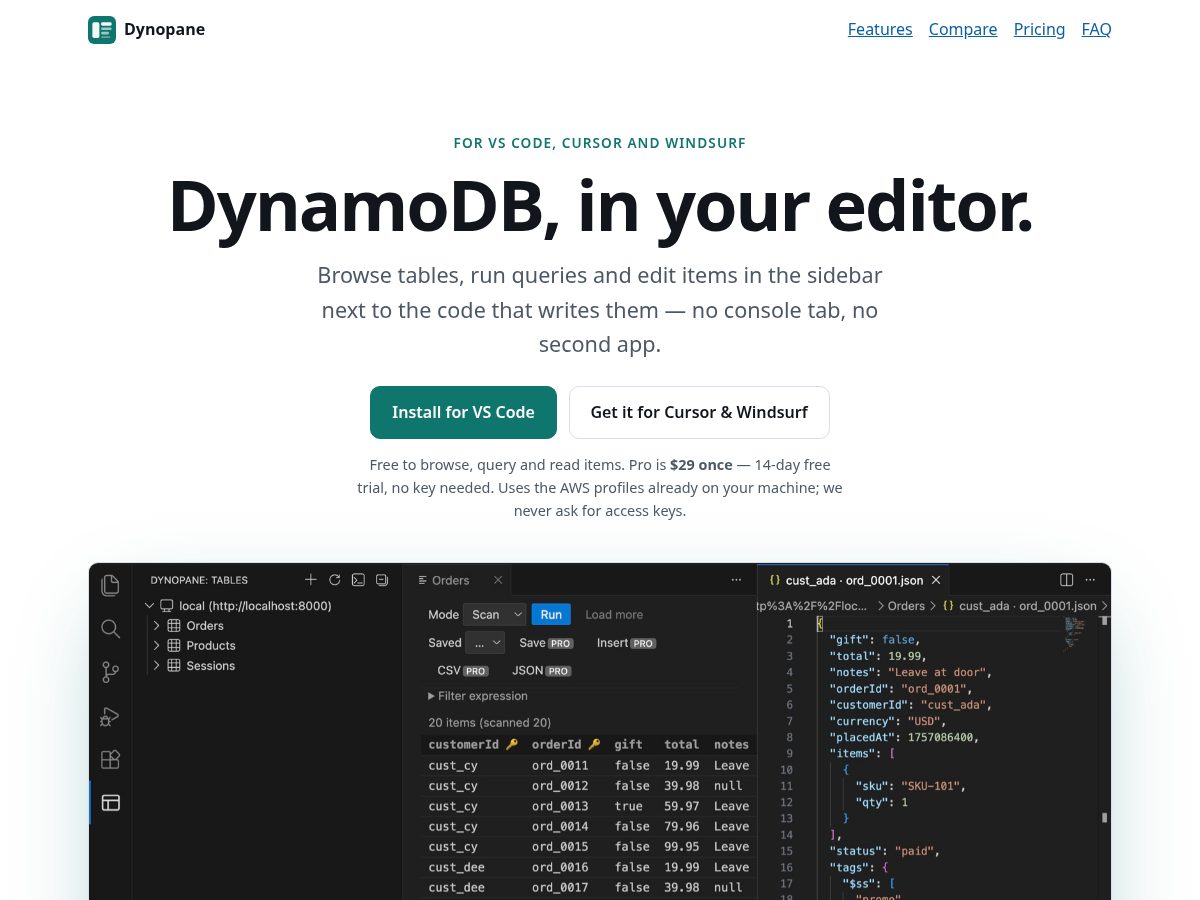The image size is (1200, 900).
Task: Click the braces icon on the json tab
Action: (x=774, y=580)
